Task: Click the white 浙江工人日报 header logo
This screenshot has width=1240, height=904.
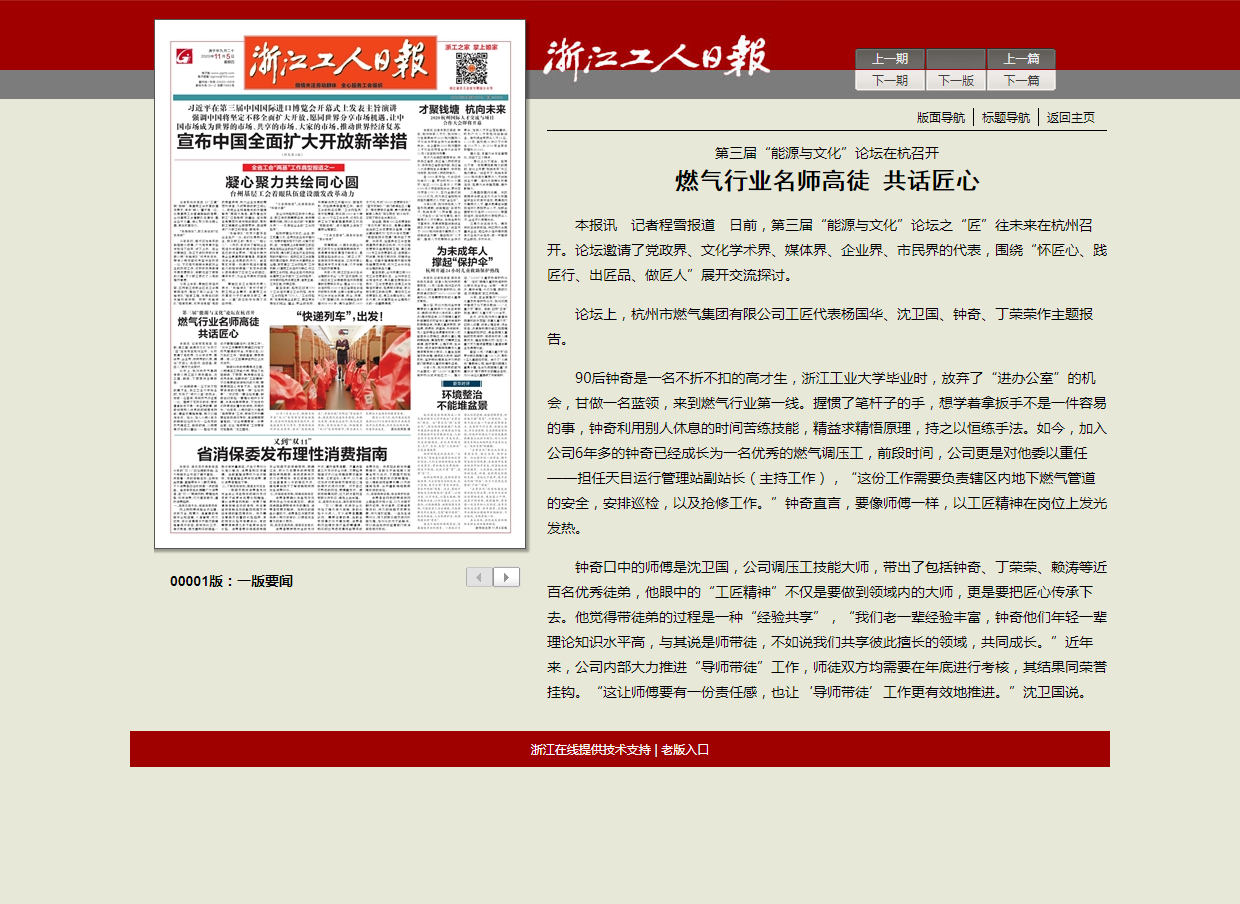Action: (657, 57)
